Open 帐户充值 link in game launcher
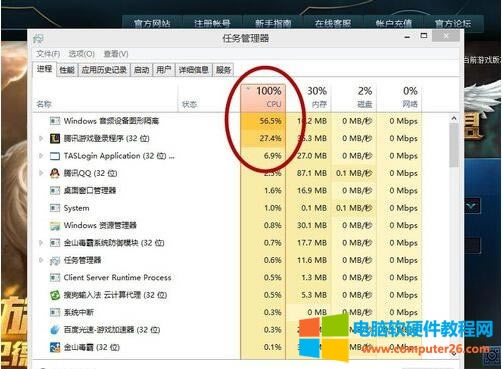Viewport: 503px width, 369px height. [393, 23]
